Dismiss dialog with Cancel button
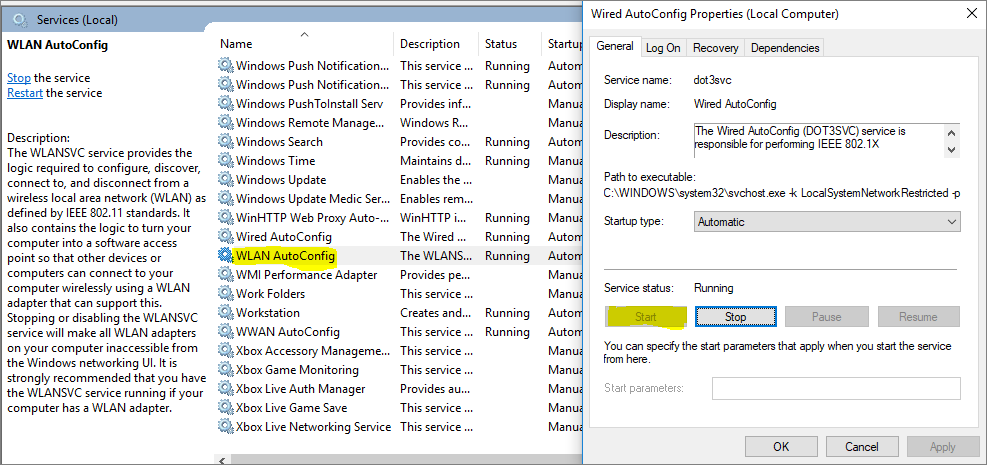 click(x=862, y=447)
